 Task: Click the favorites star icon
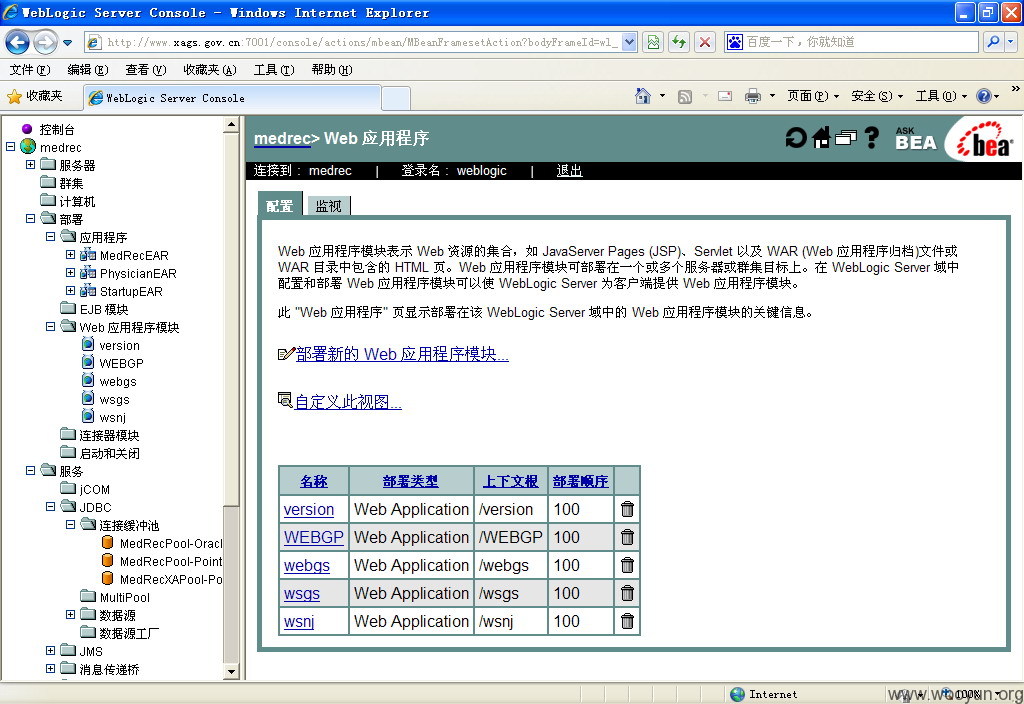tap(14, 97)
